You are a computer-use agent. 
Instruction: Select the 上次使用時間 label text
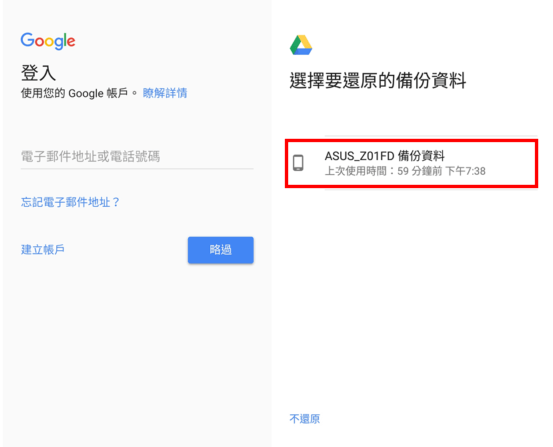coord(356,171)
